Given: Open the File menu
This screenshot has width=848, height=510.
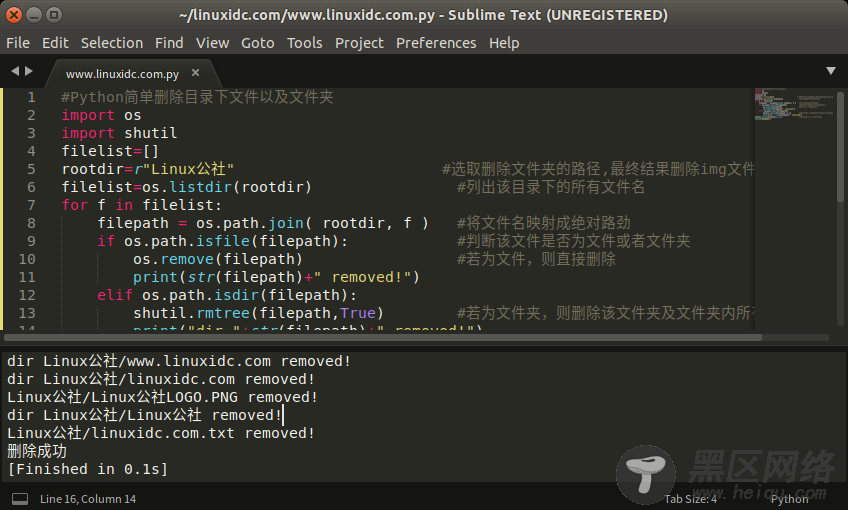Looking at the screenshot, I should pyautogui.click(x=18, y=43).
